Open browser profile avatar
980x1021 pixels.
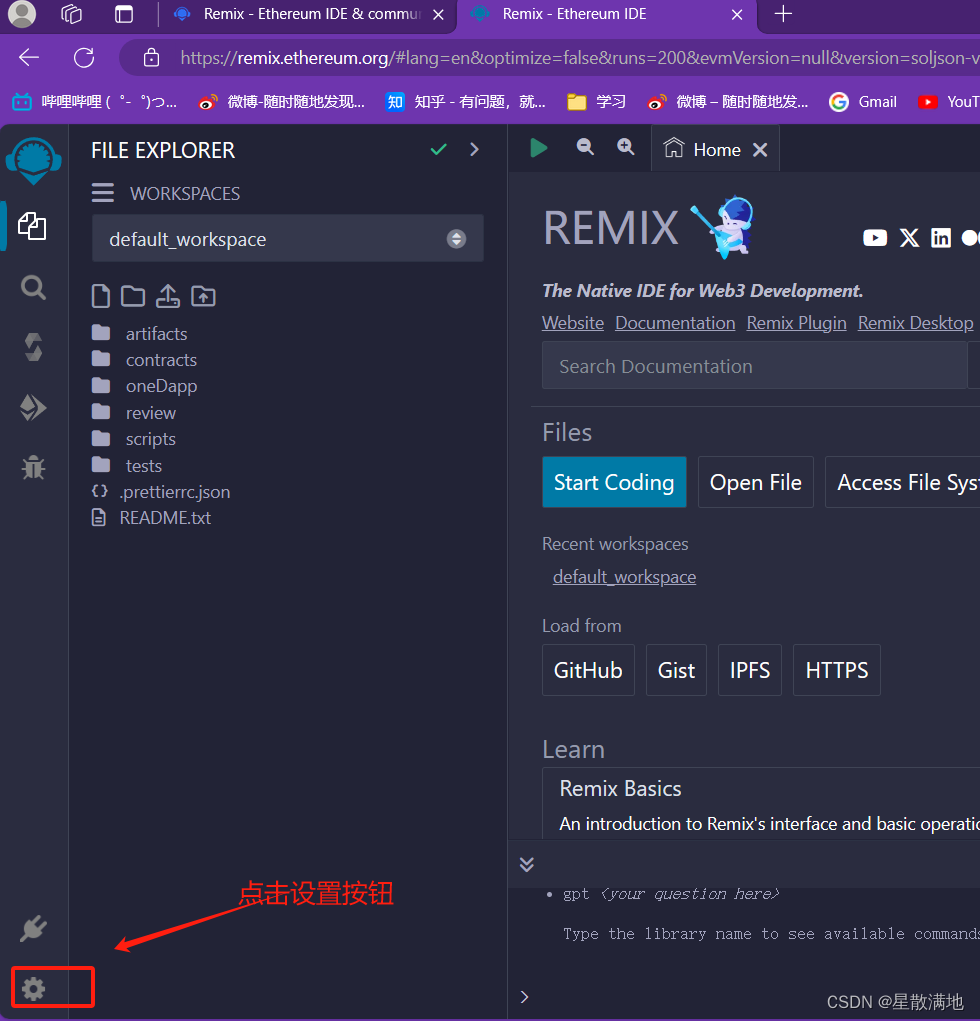[21, 14]
